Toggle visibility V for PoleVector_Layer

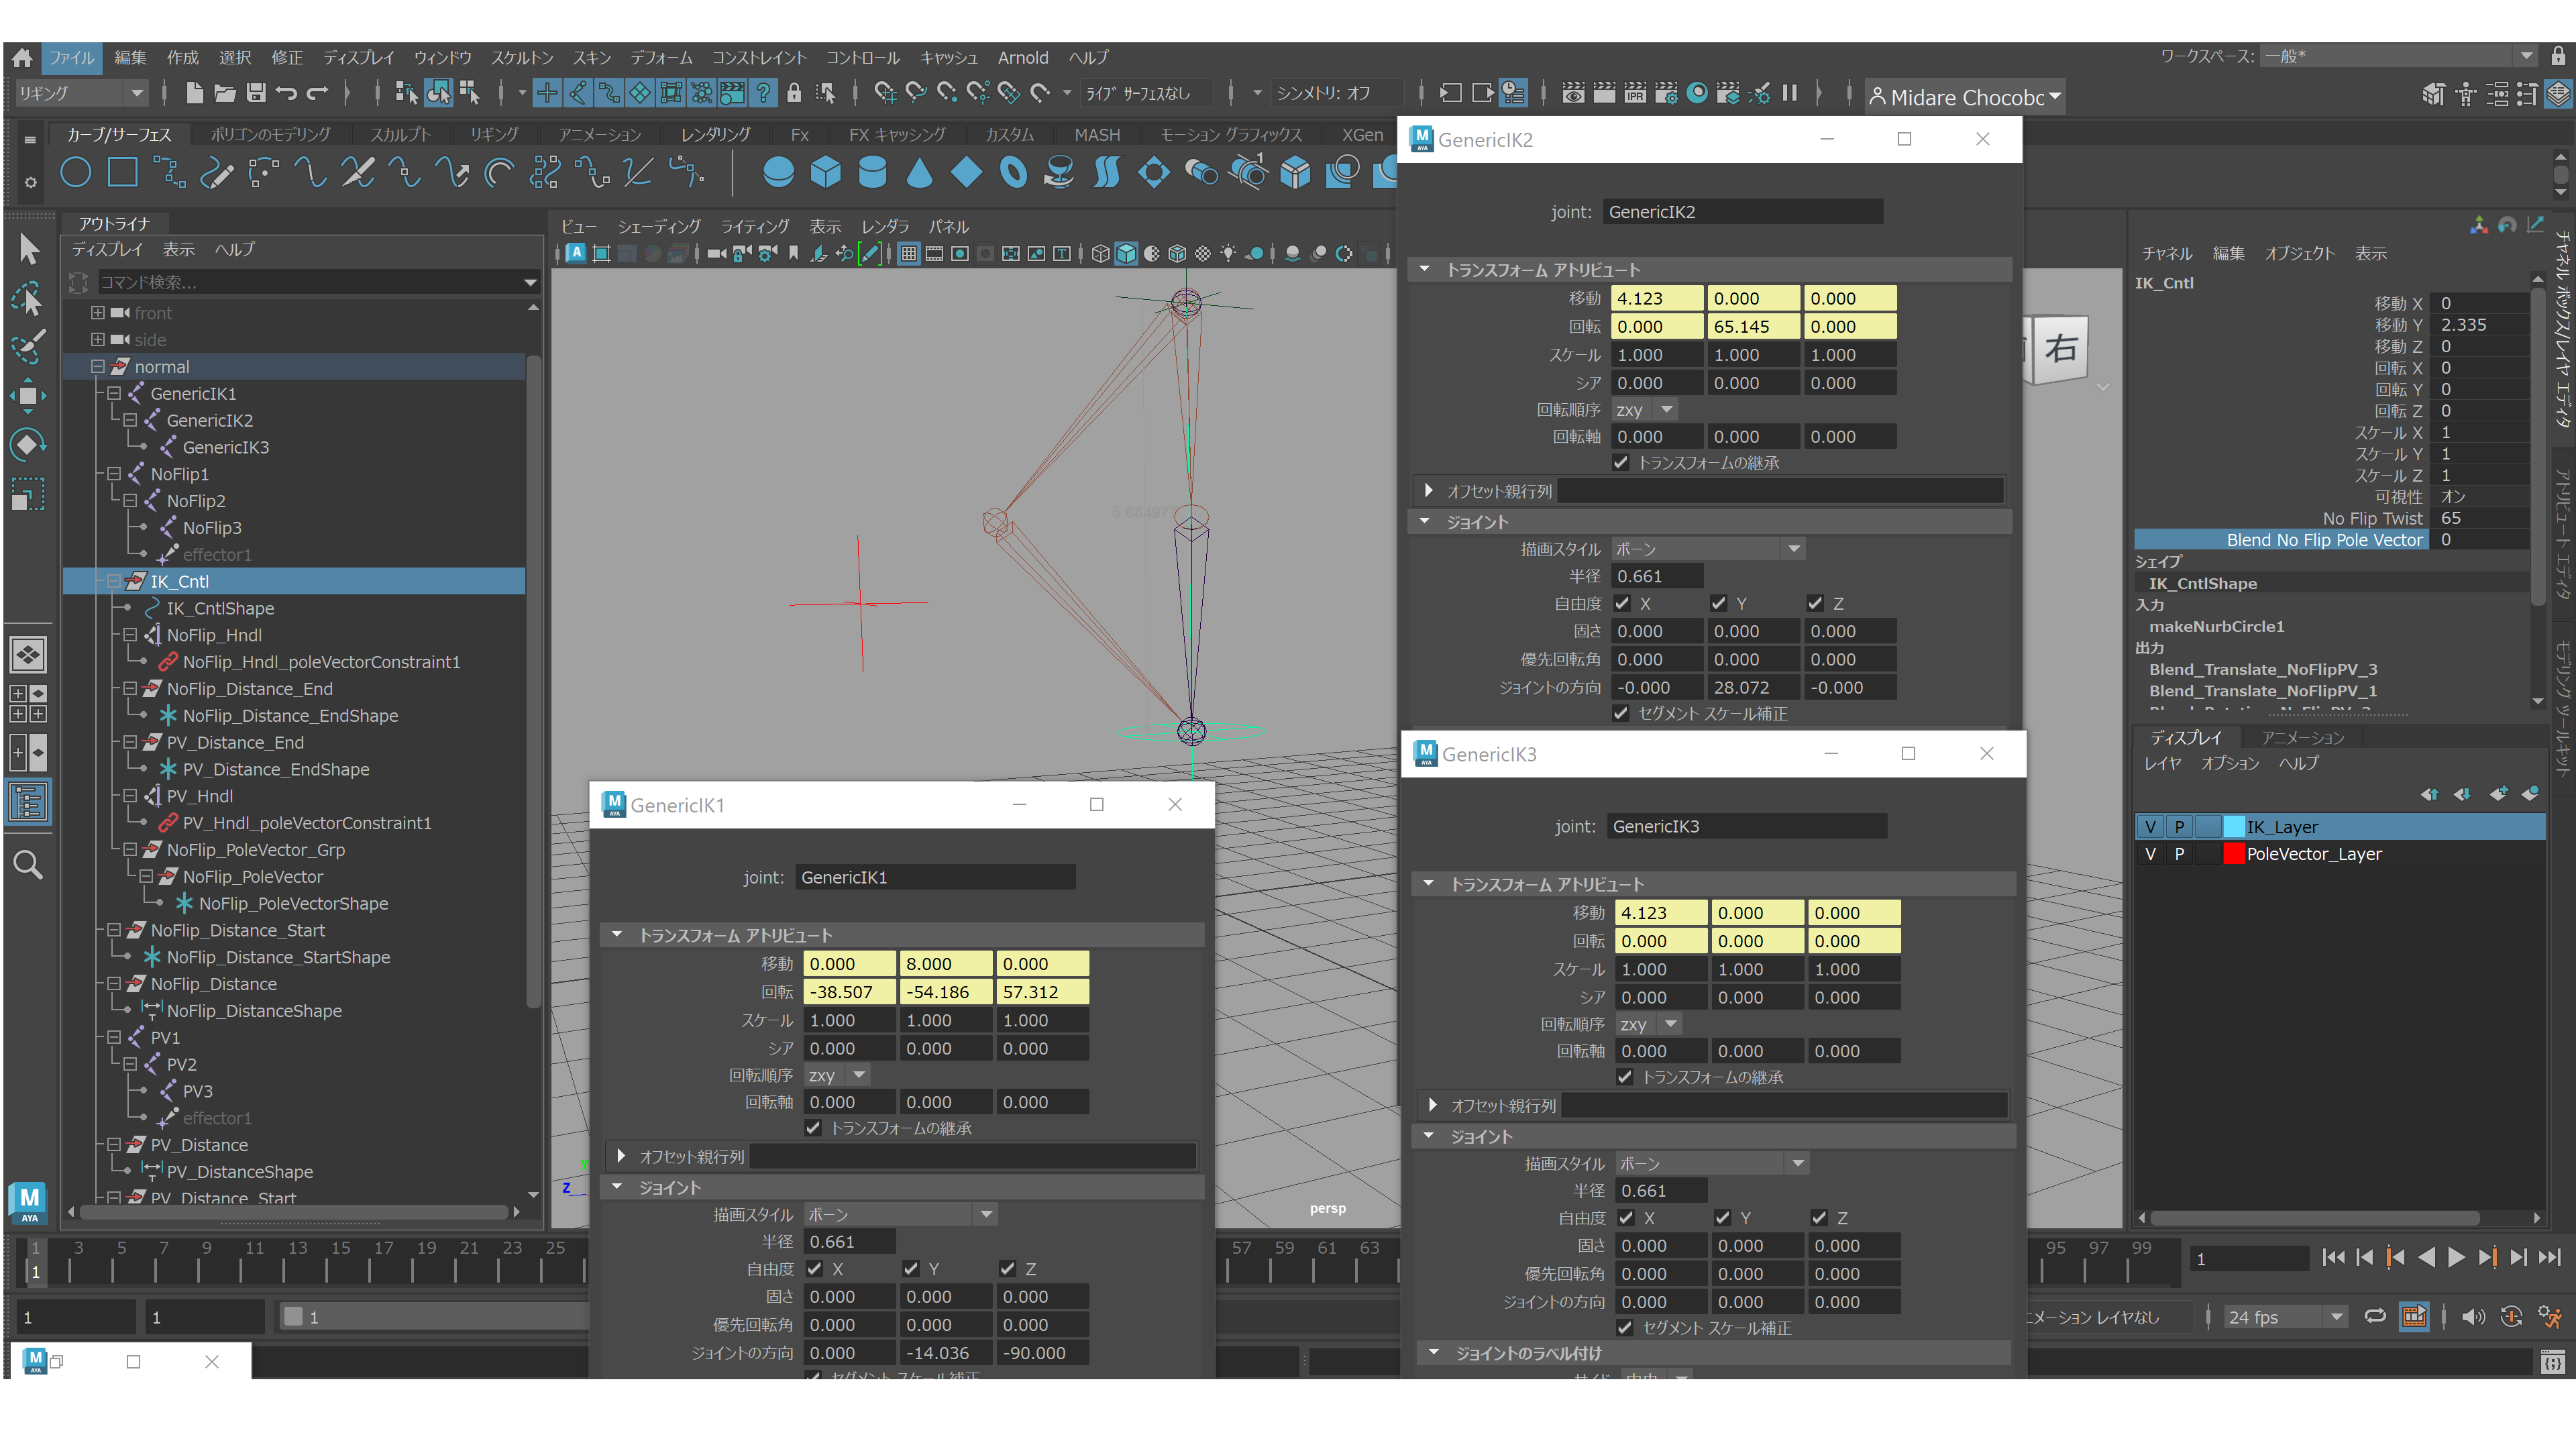coord(2150,853)
